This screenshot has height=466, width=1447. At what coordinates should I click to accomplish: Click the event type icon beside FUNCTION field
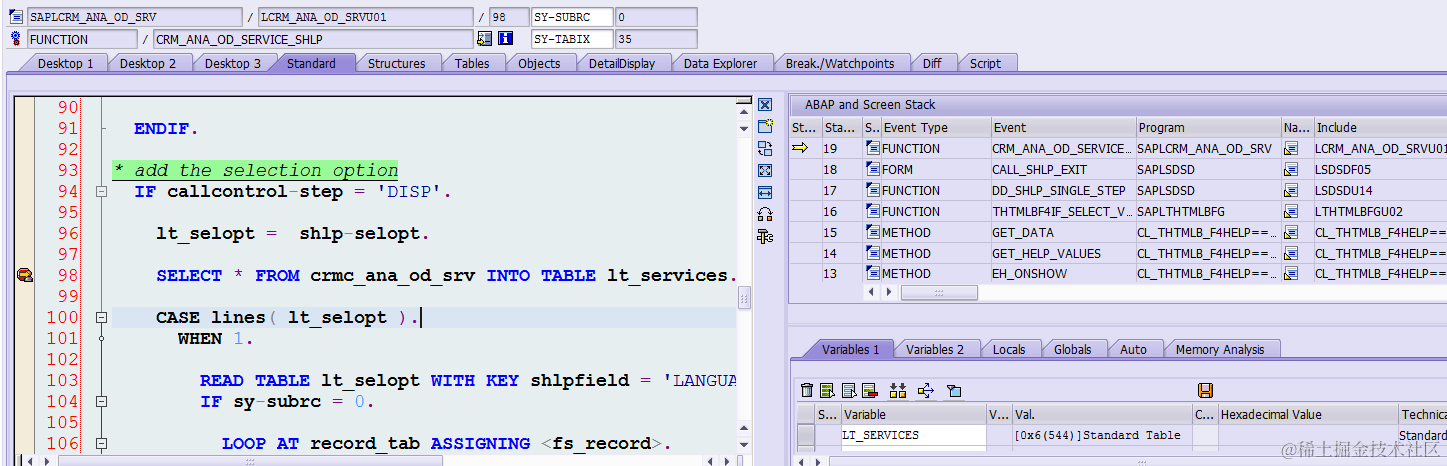point(16,39)
